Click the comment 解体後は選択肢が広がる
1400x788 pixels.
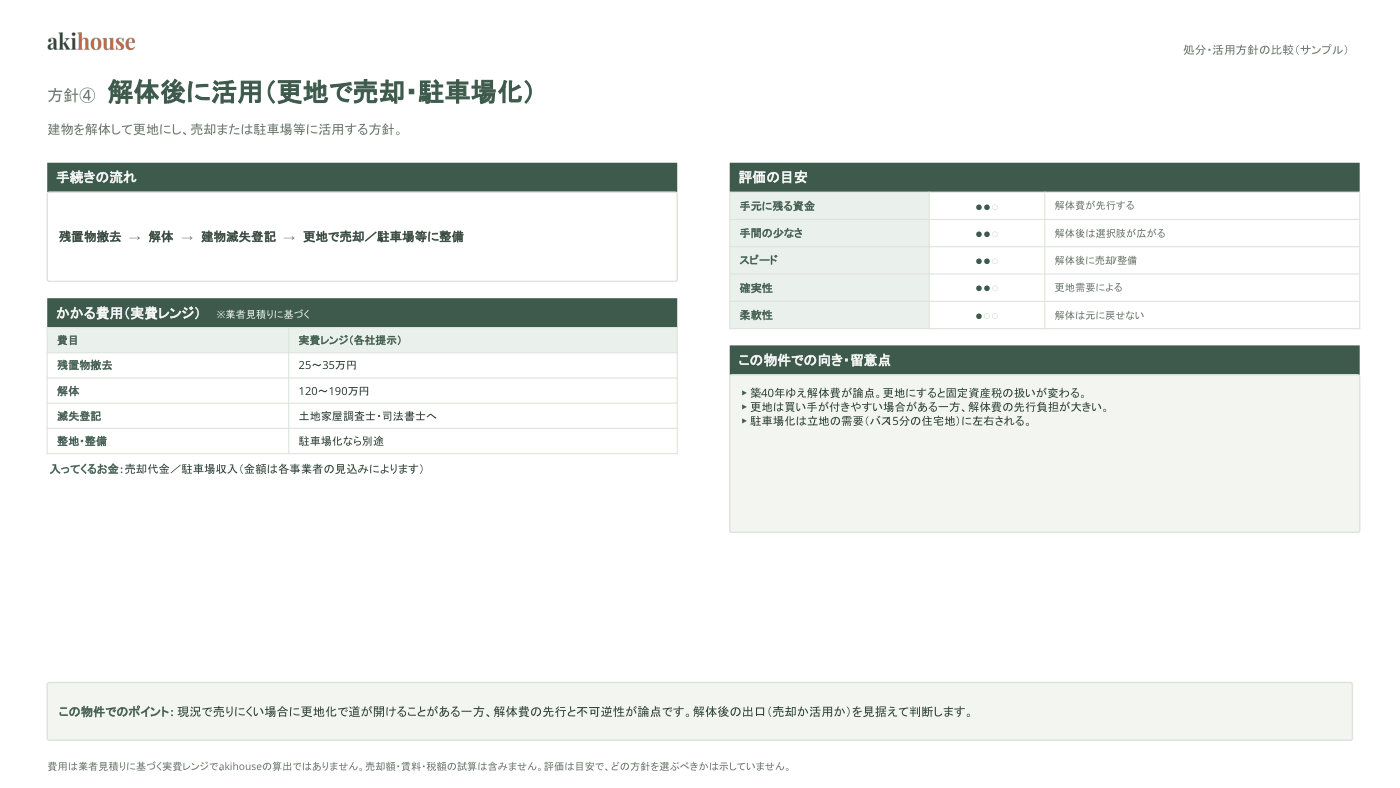pyautogui.click(x=1110, y=233)
